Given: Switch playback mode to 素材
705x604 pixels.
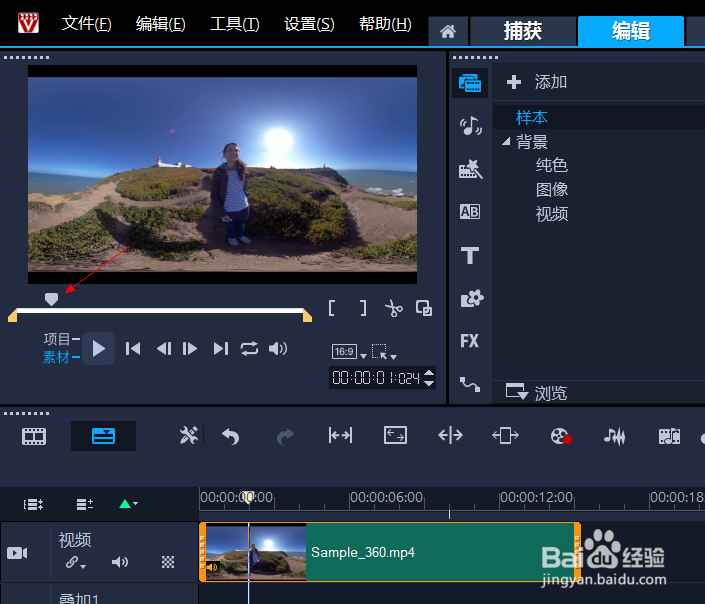Looking at the screenshot, I should coord(56,358).
